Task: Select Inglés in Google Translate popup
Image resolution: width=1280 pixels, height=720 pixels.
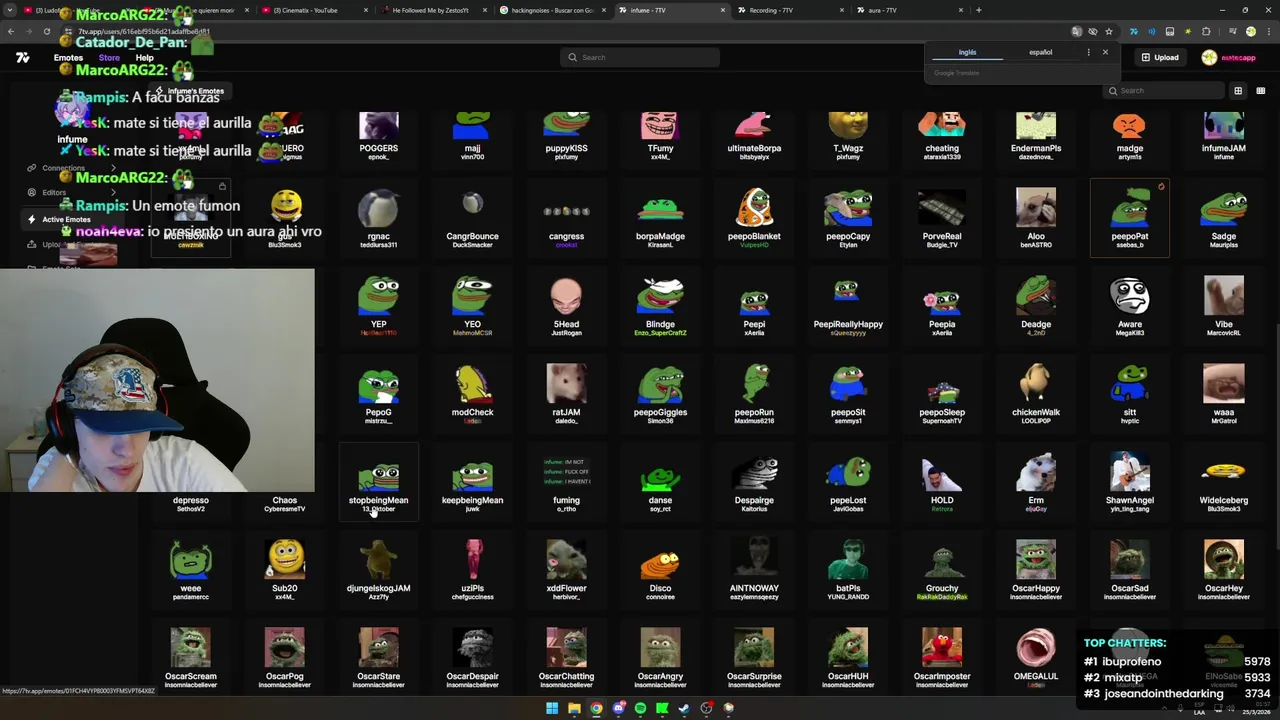Action: tap(967, 52)
